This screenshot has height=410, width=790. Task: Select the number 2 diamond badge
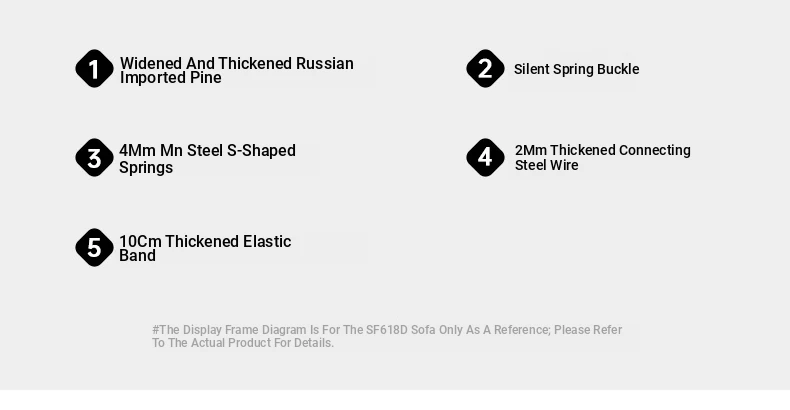(485, 69)
